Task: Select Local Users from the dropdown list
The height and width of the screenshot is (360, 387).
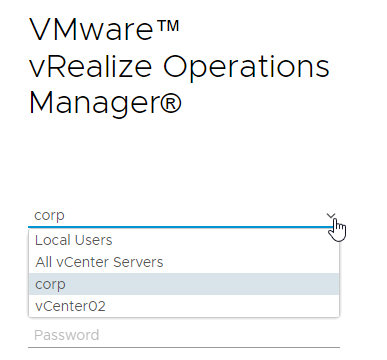Action: click(x=184, y=240)
